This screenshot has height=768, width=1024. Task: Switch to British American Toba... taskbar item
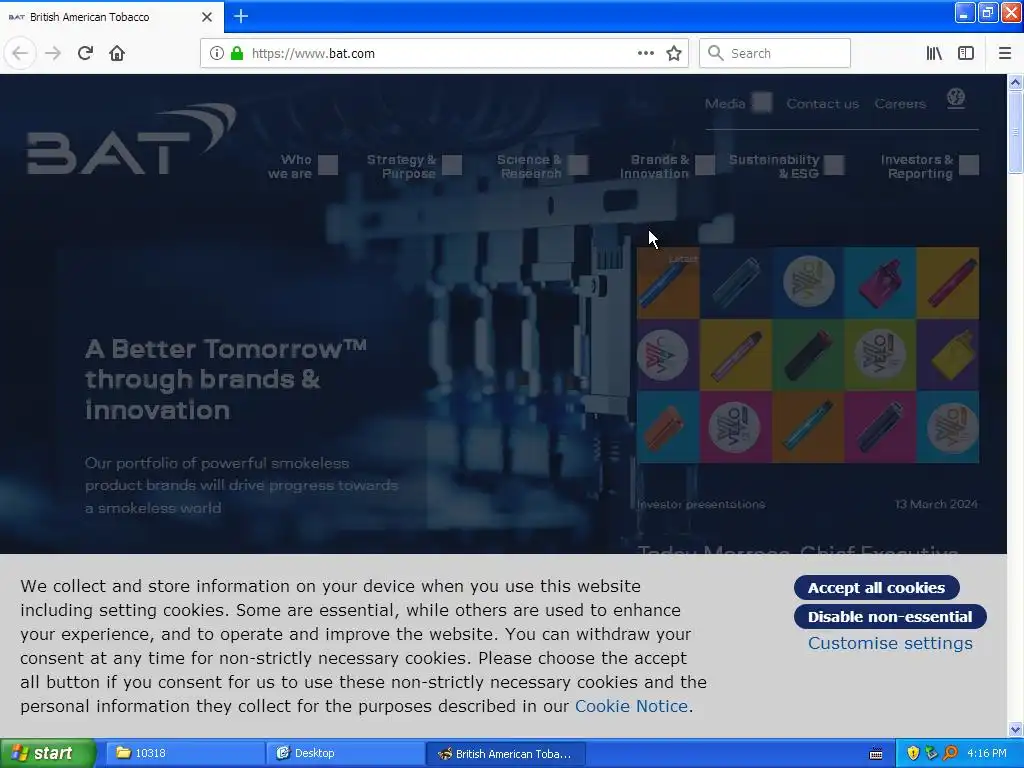(505, 754)
